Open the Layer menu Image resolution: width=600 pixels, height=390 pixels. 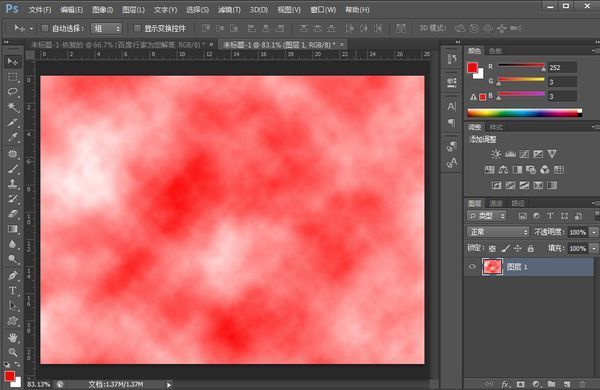[x=133, y=10]
